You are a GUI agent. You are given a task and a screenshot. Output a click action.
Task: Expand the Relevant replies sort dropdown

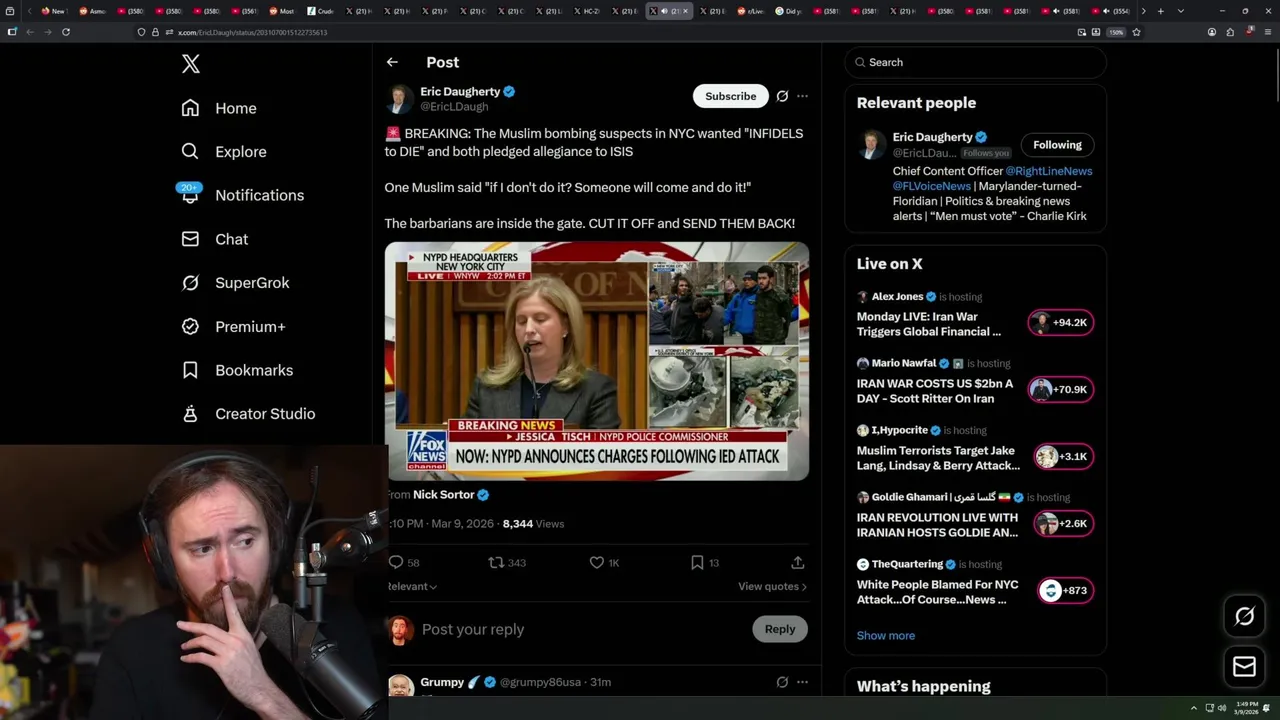pyautogui.click(x=412, y=587)
